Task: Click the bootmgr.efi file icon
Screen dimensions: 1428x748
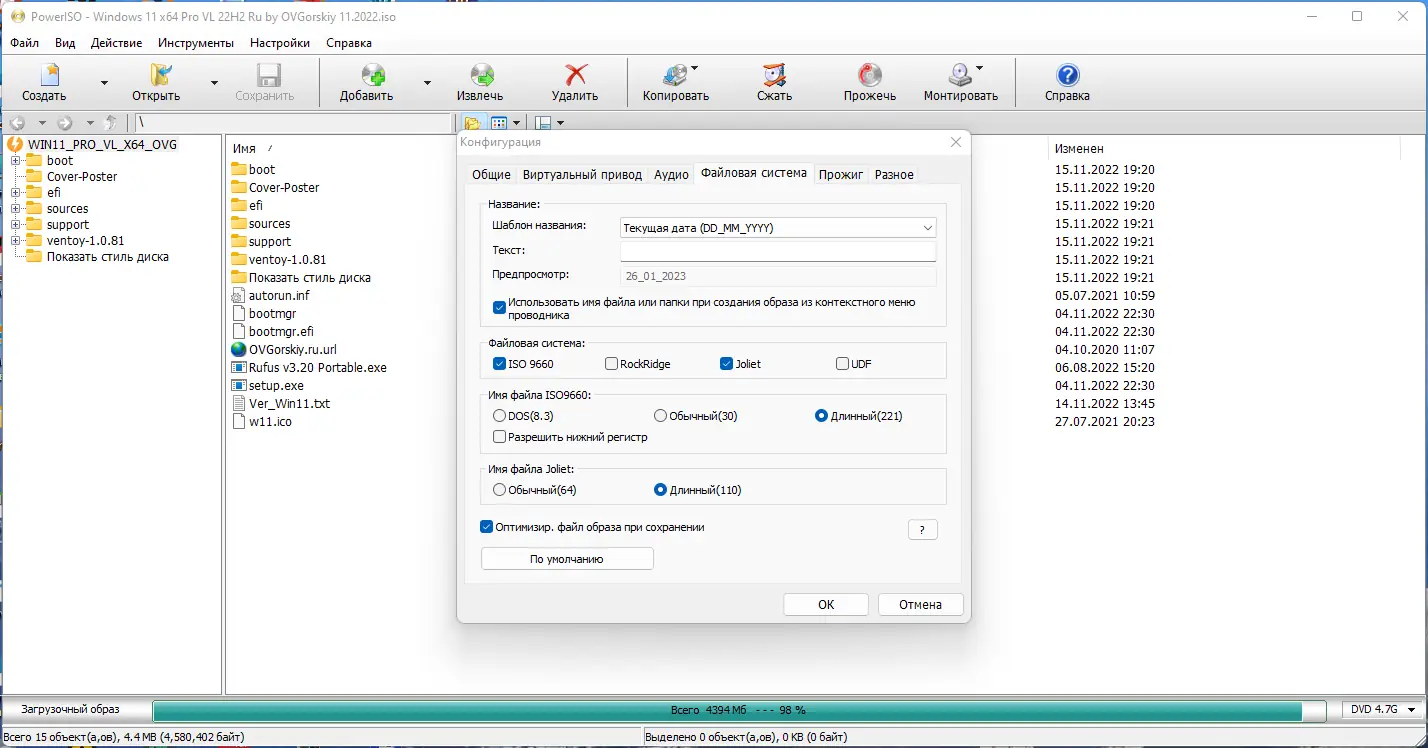Action: 238,332
